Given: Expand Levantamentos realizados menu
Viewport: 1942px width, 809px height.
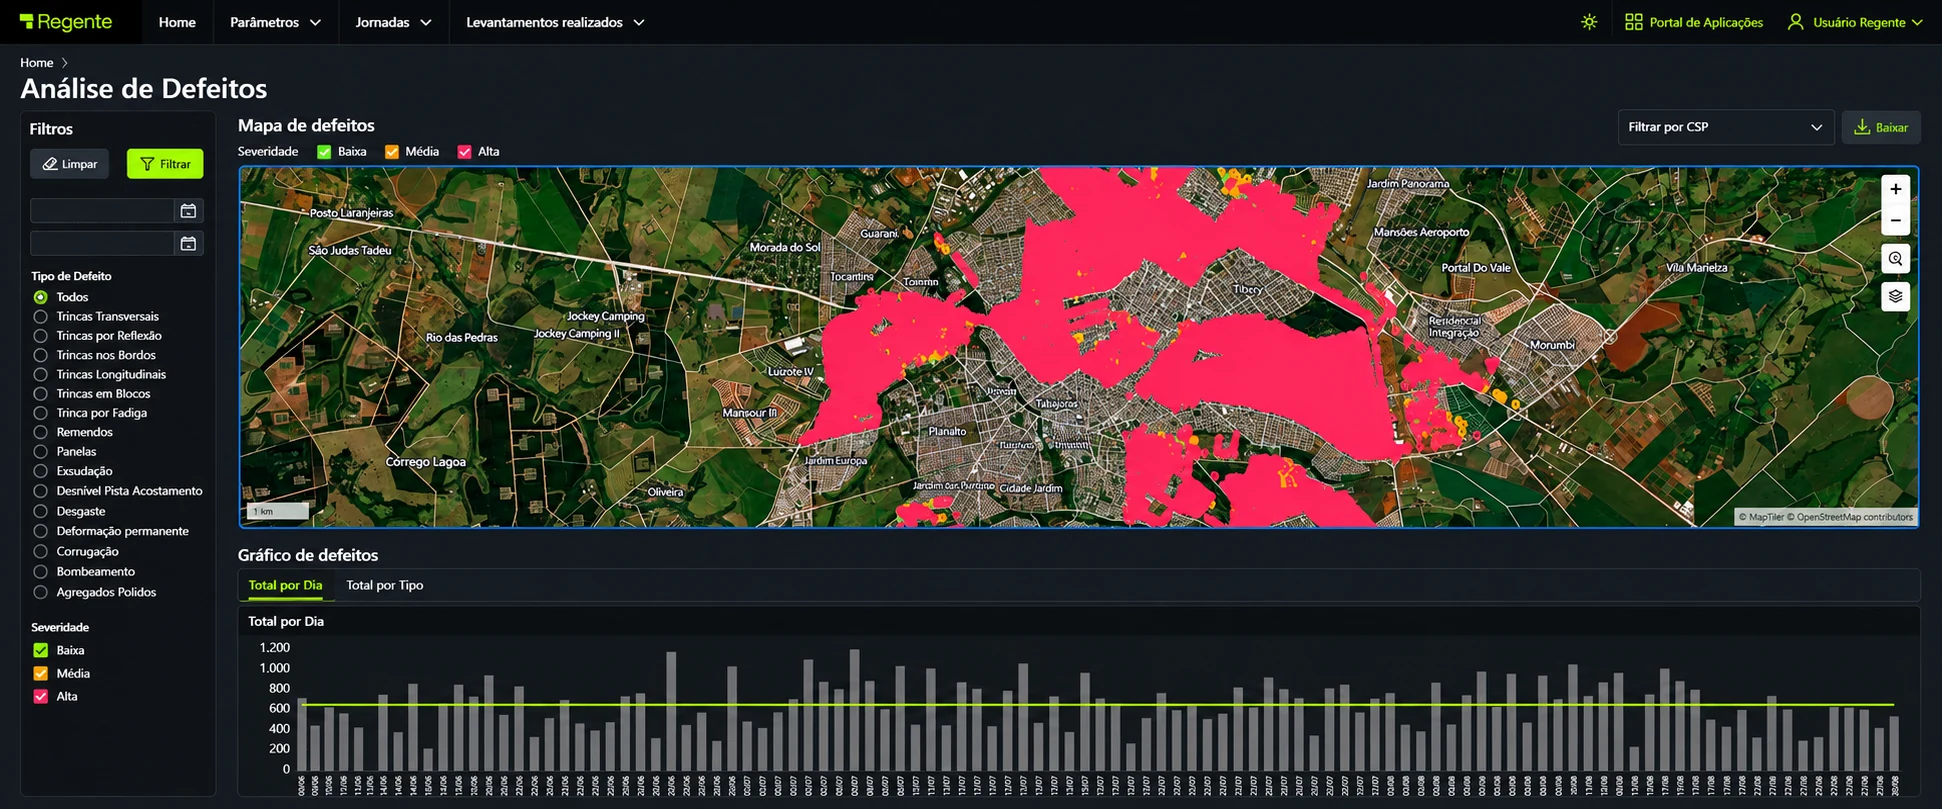Looking at the screenshot, I should pyautogui.click(x=555, y=22).
